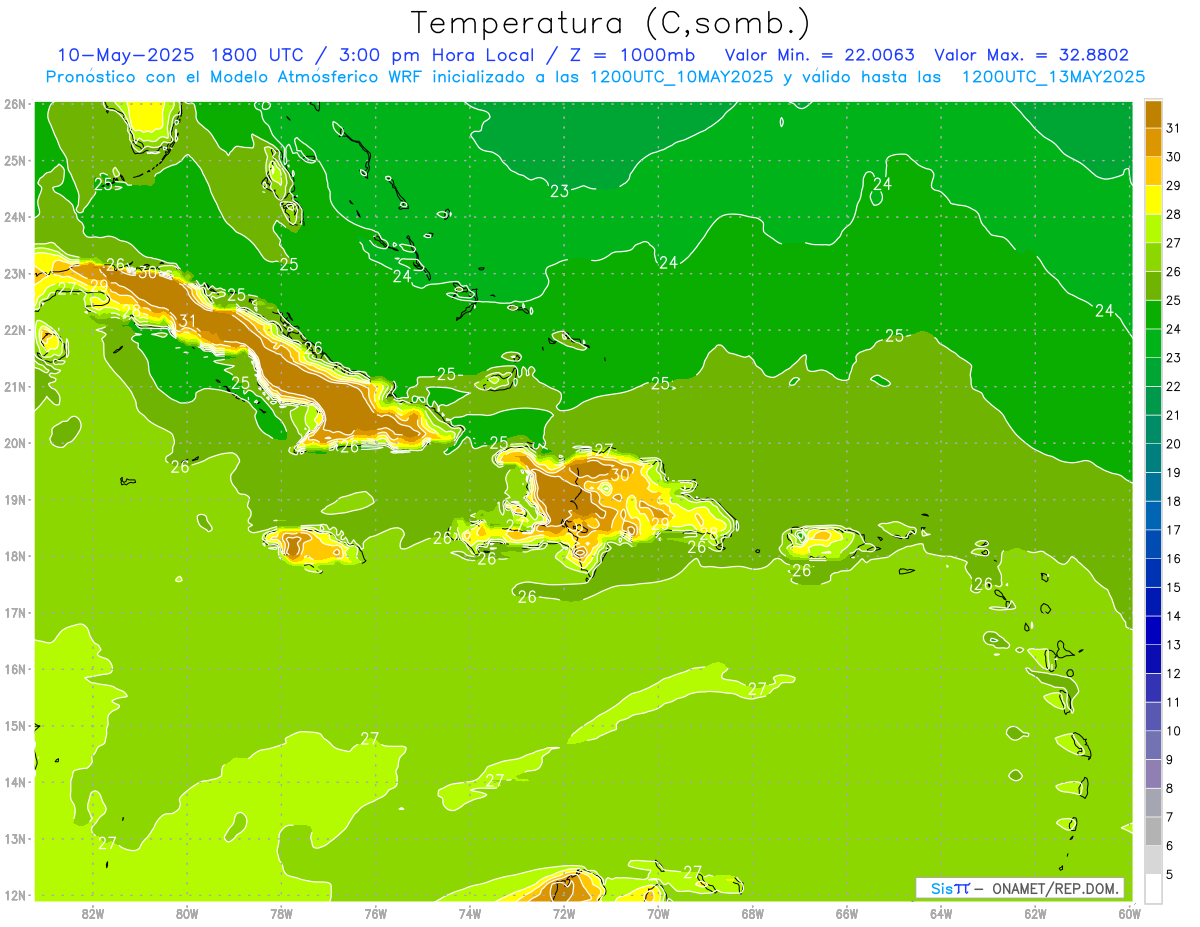The width and height of the screenshot is (1200, 927).
Task: Click the "15N" latitude axis label
Action: pos(14,726)
